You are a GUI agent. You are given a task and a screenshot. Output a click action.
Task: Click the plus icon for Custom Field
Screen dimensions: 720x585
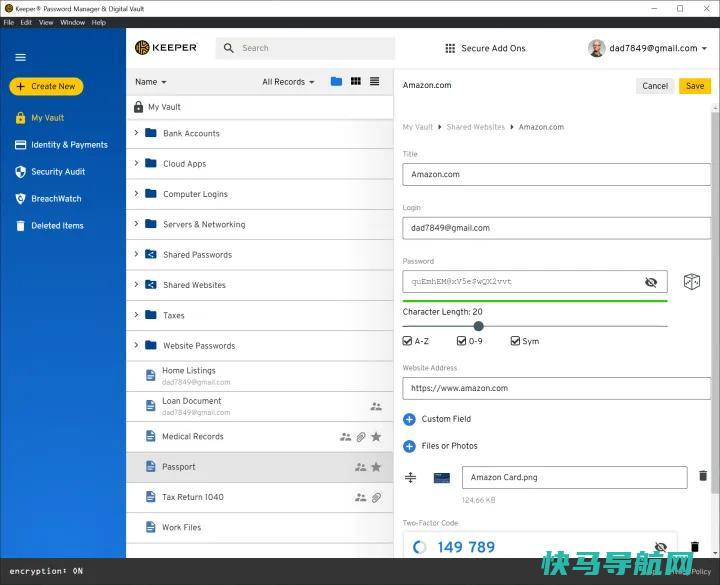pos(409,419)
